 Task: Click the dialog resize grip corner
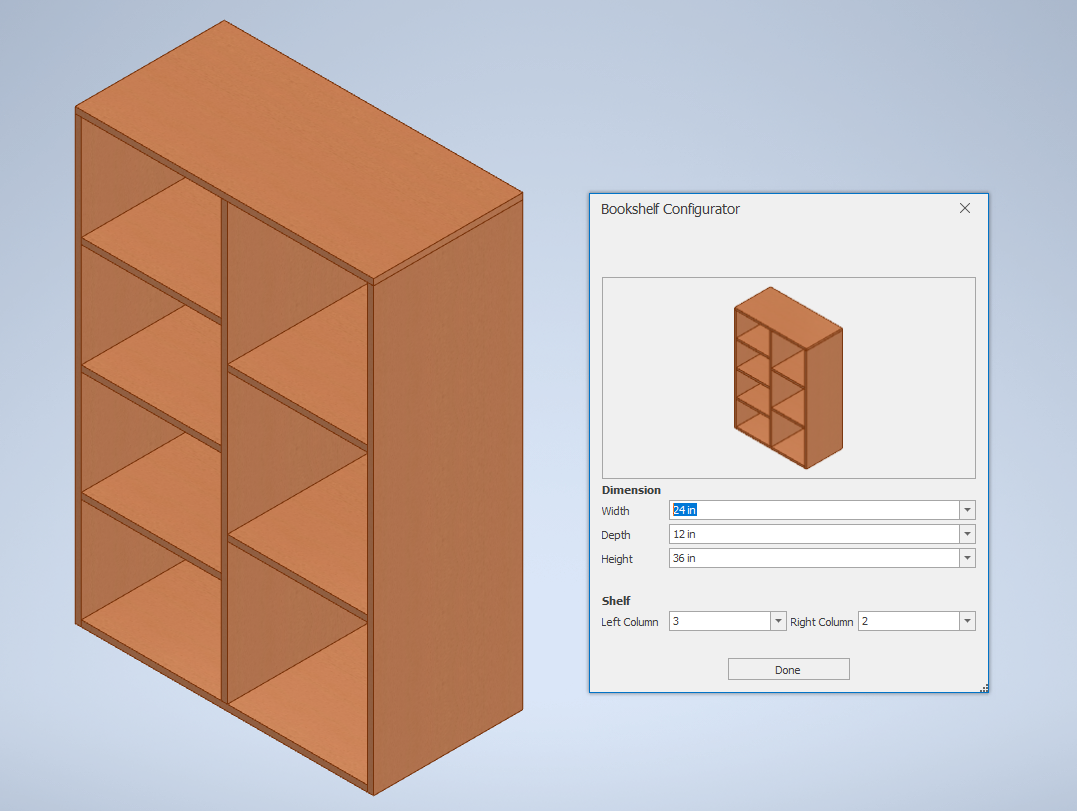(984, 688)
